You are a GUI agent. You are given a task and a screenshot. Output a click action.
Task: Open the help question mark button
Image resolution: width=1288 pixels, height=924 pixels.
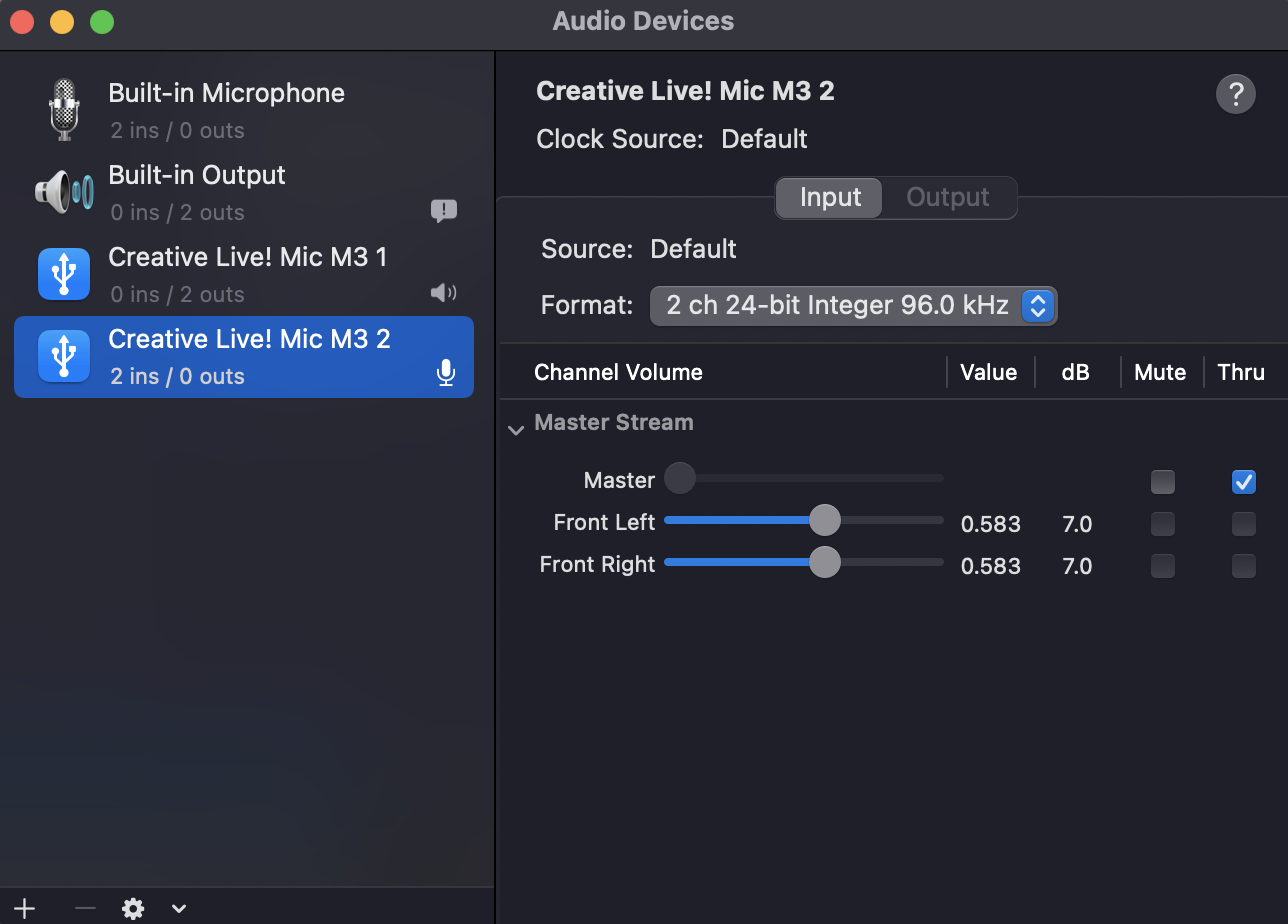pyautogui.click(x=1235, y=94)
